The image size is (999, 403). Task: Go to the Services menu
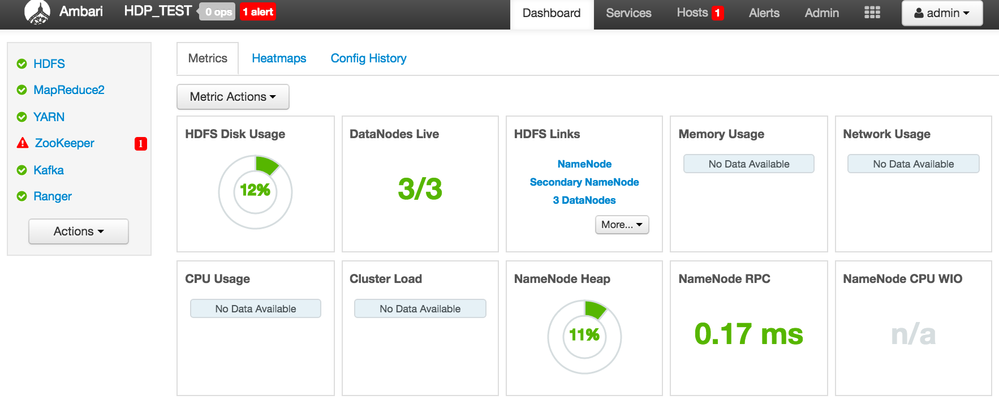(628, 13)
